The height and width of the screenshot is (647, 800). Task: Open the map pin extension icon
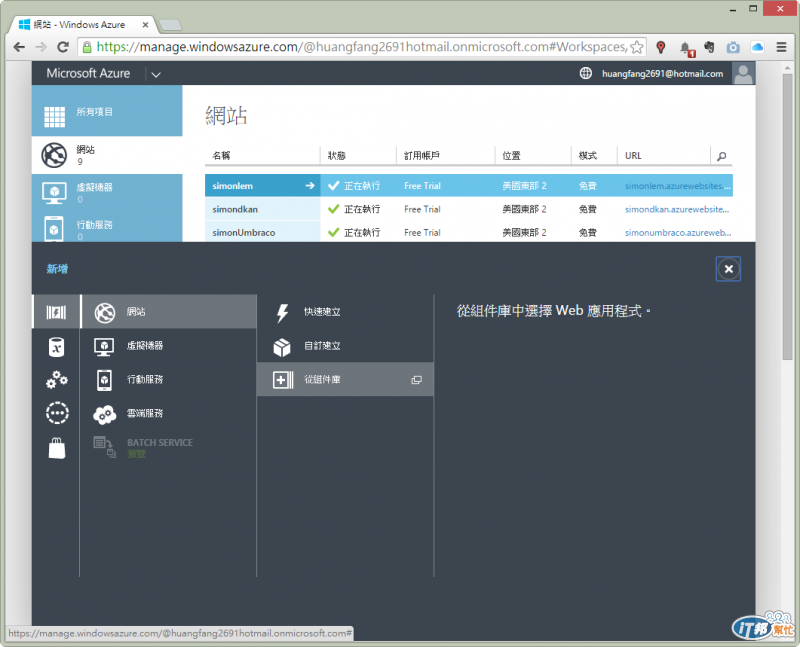click(x=661, y=47)
